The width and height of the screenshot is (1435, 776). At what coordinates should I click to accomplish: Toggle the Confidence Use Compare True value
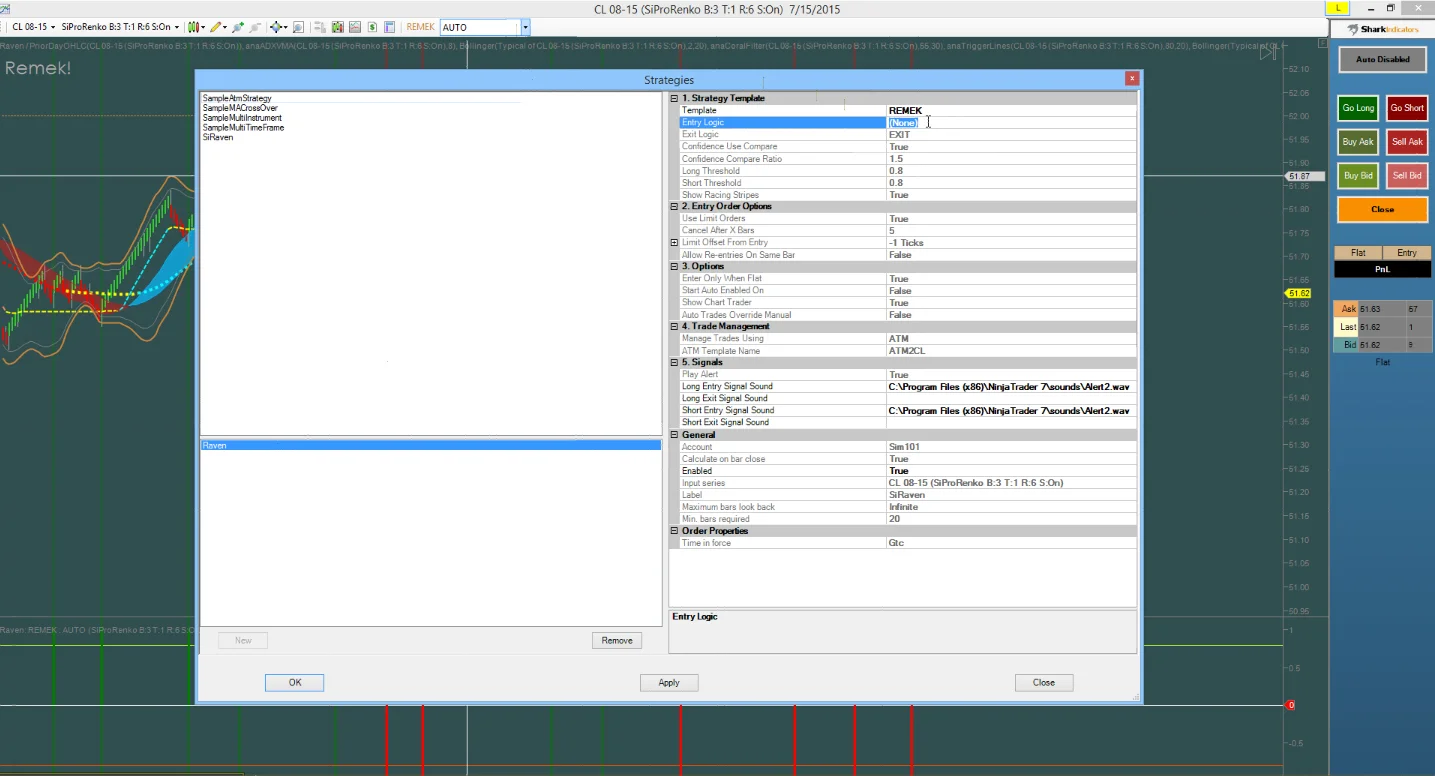(x=1011, y=146)
